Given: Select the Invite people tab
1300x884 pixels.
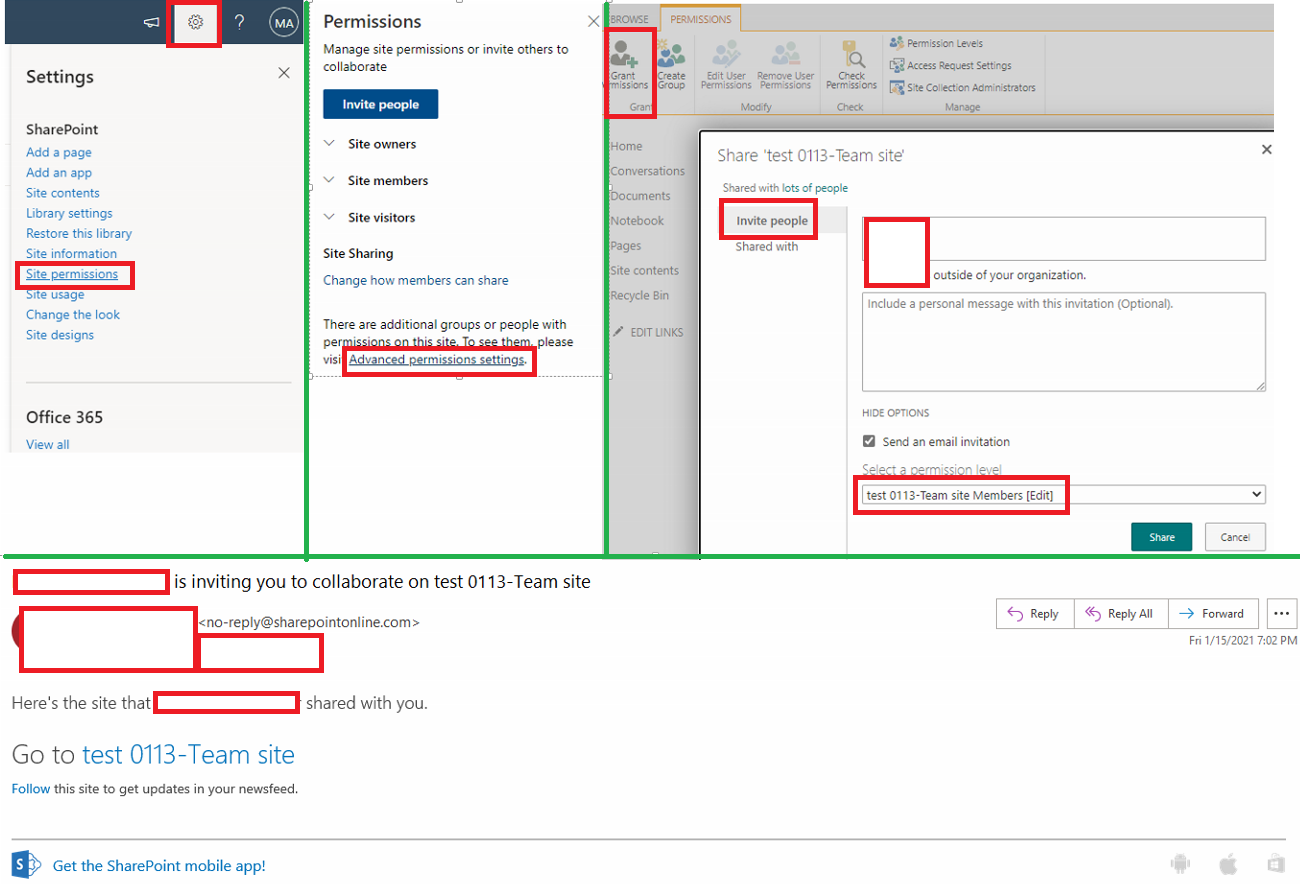Looking at the screenshot, I should pos(771,221).
